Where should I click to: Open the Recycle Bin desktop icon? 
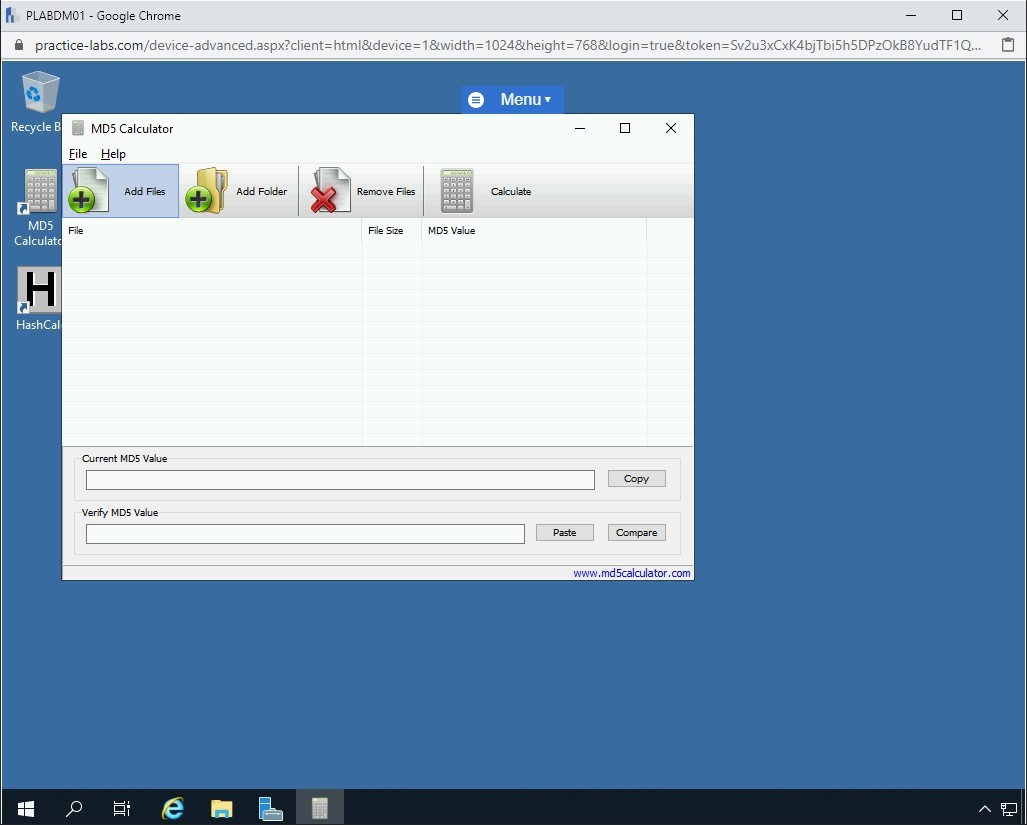pos(40,93)
